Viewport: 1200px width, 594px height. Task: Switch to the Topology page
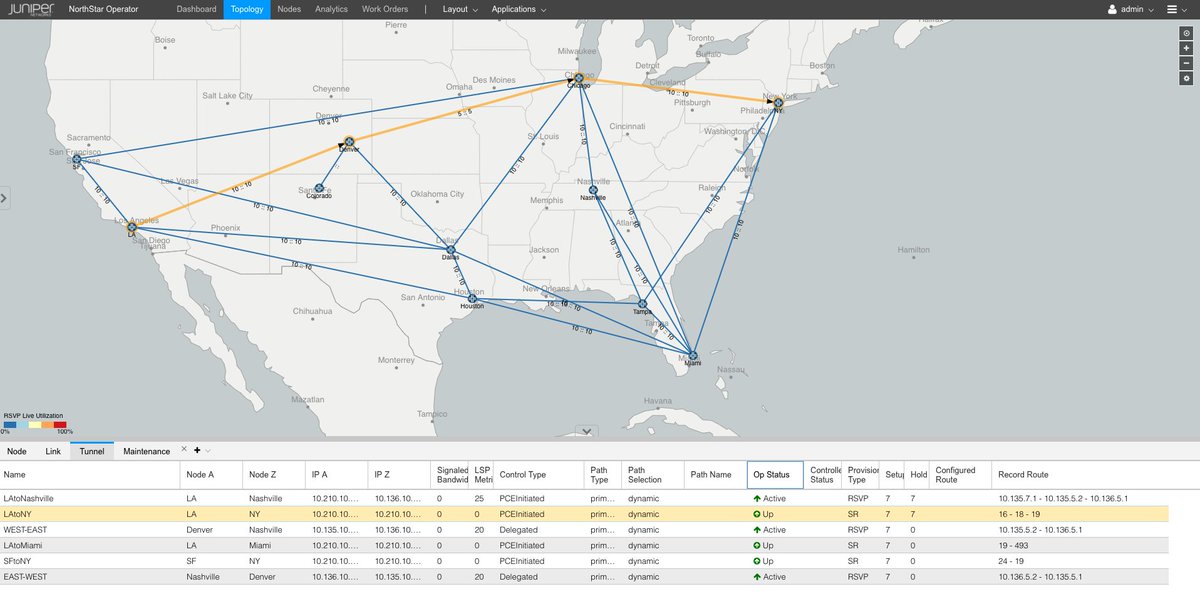246,9
